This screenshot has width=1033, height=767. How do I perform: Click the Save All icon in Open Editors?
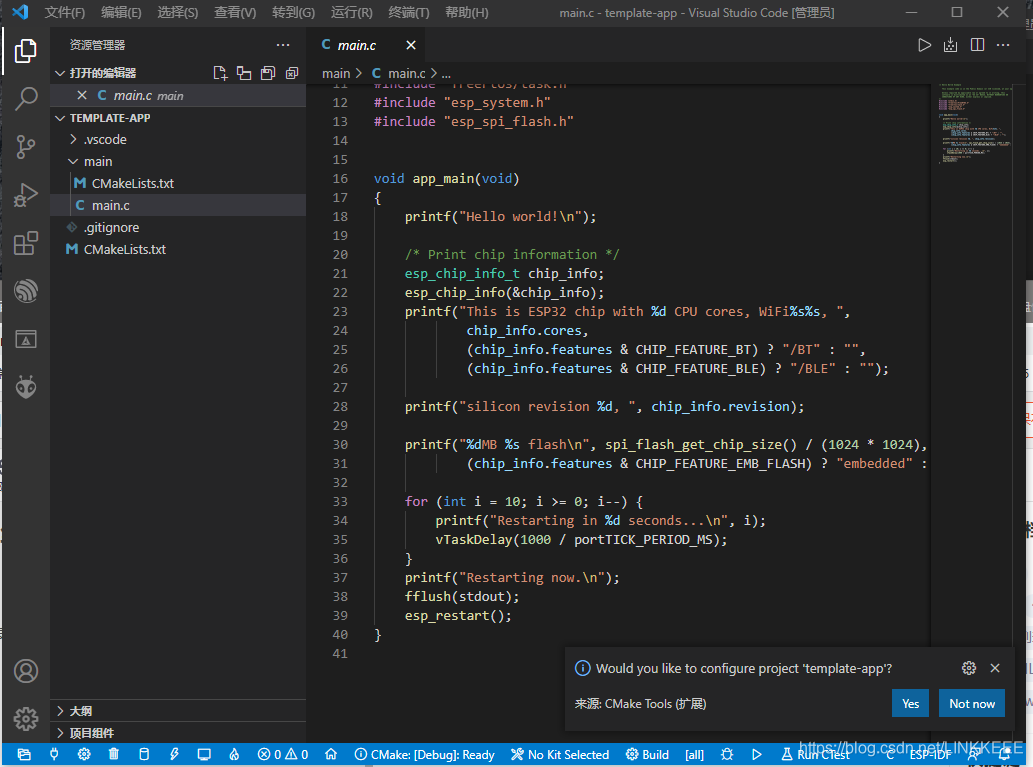[268, 73]
